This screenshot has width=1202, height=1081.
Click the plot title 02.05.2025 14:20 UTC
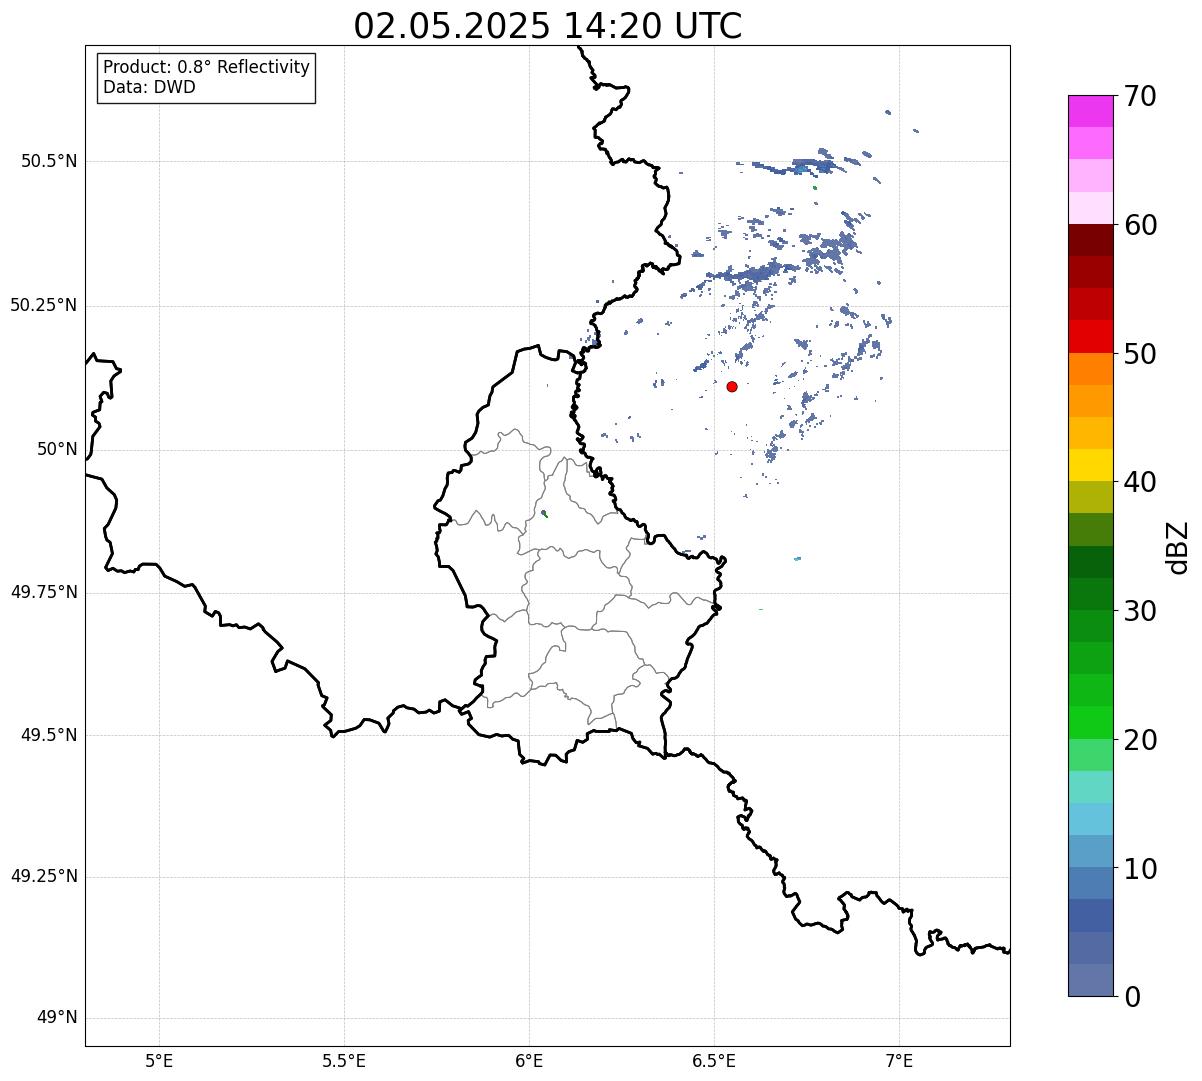548,26
